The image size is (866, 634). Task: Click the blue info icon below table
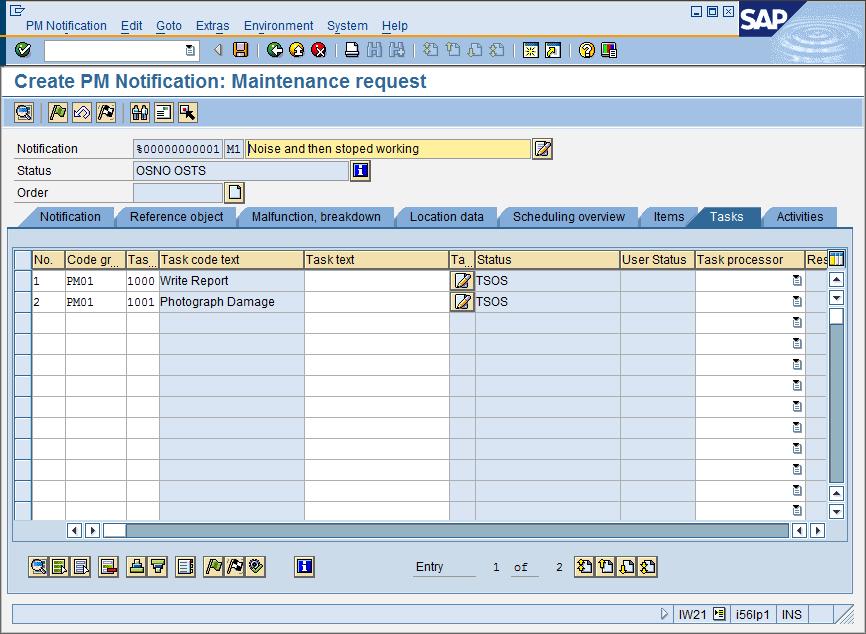[x=304, y=567]
